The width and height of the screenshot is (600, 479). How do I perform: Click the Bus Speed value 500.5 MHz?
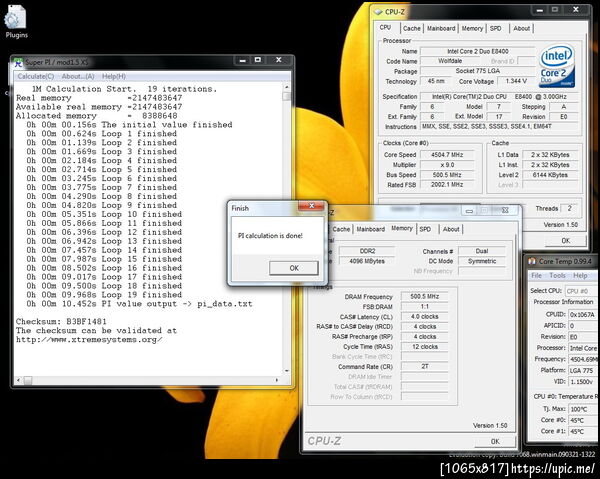447,175
